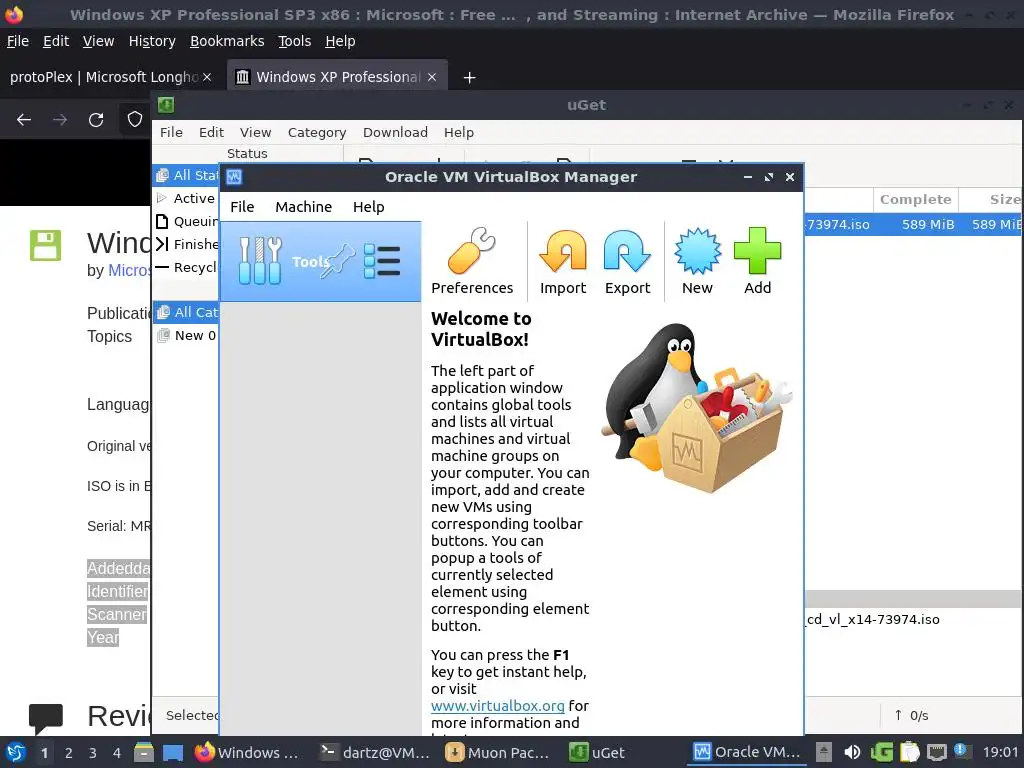
Task: Create a New virtual machine
Action: [x=697, y=261]
